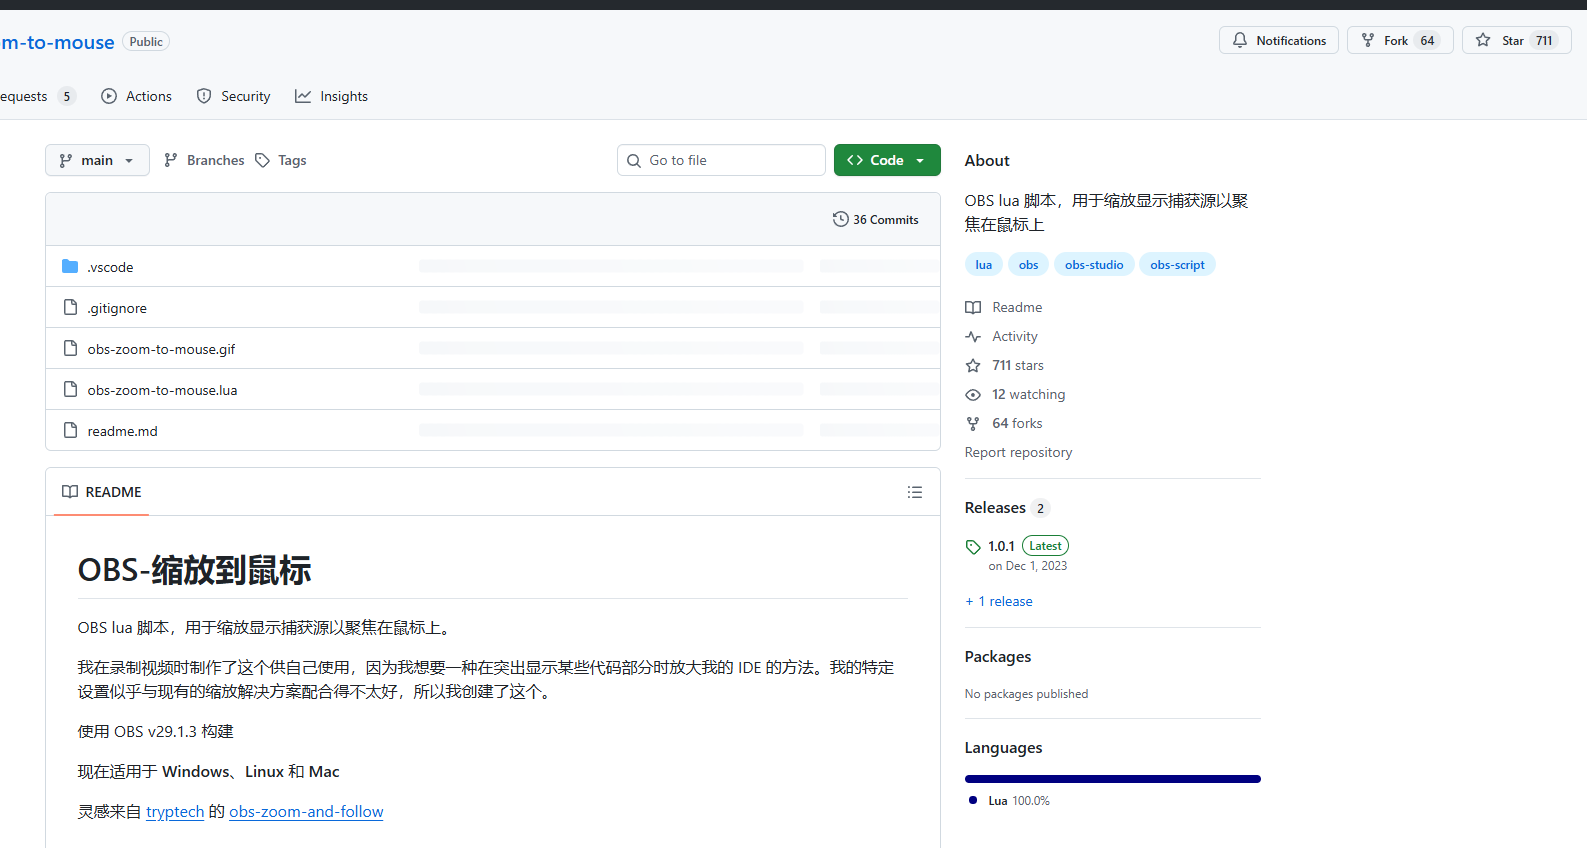The image size is (1587, 848).
Task: Click the Lua 100.0% language entry
Action: [1009, 800]
